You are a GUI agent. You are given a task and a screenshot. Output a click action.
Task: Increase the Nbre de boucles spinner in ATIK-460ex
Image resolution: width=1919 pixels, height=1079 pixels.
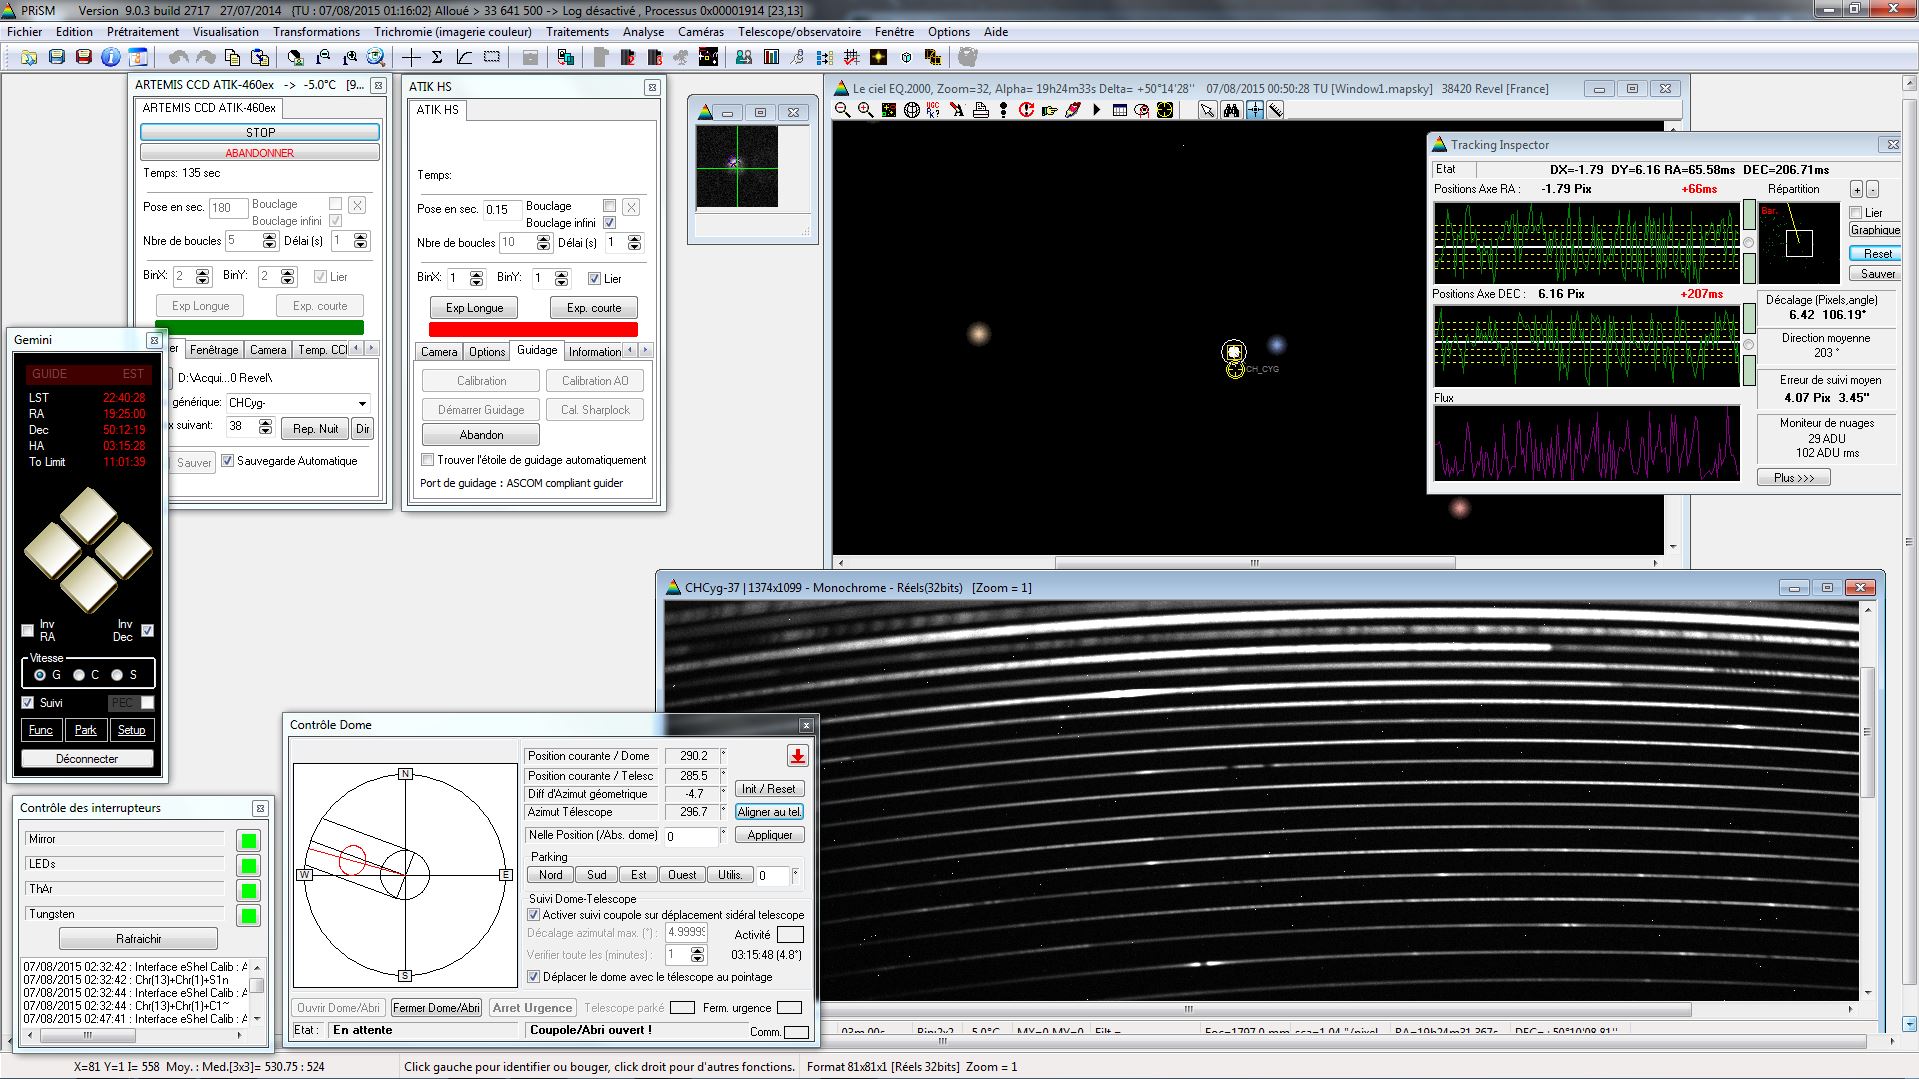tap(269, 236)
